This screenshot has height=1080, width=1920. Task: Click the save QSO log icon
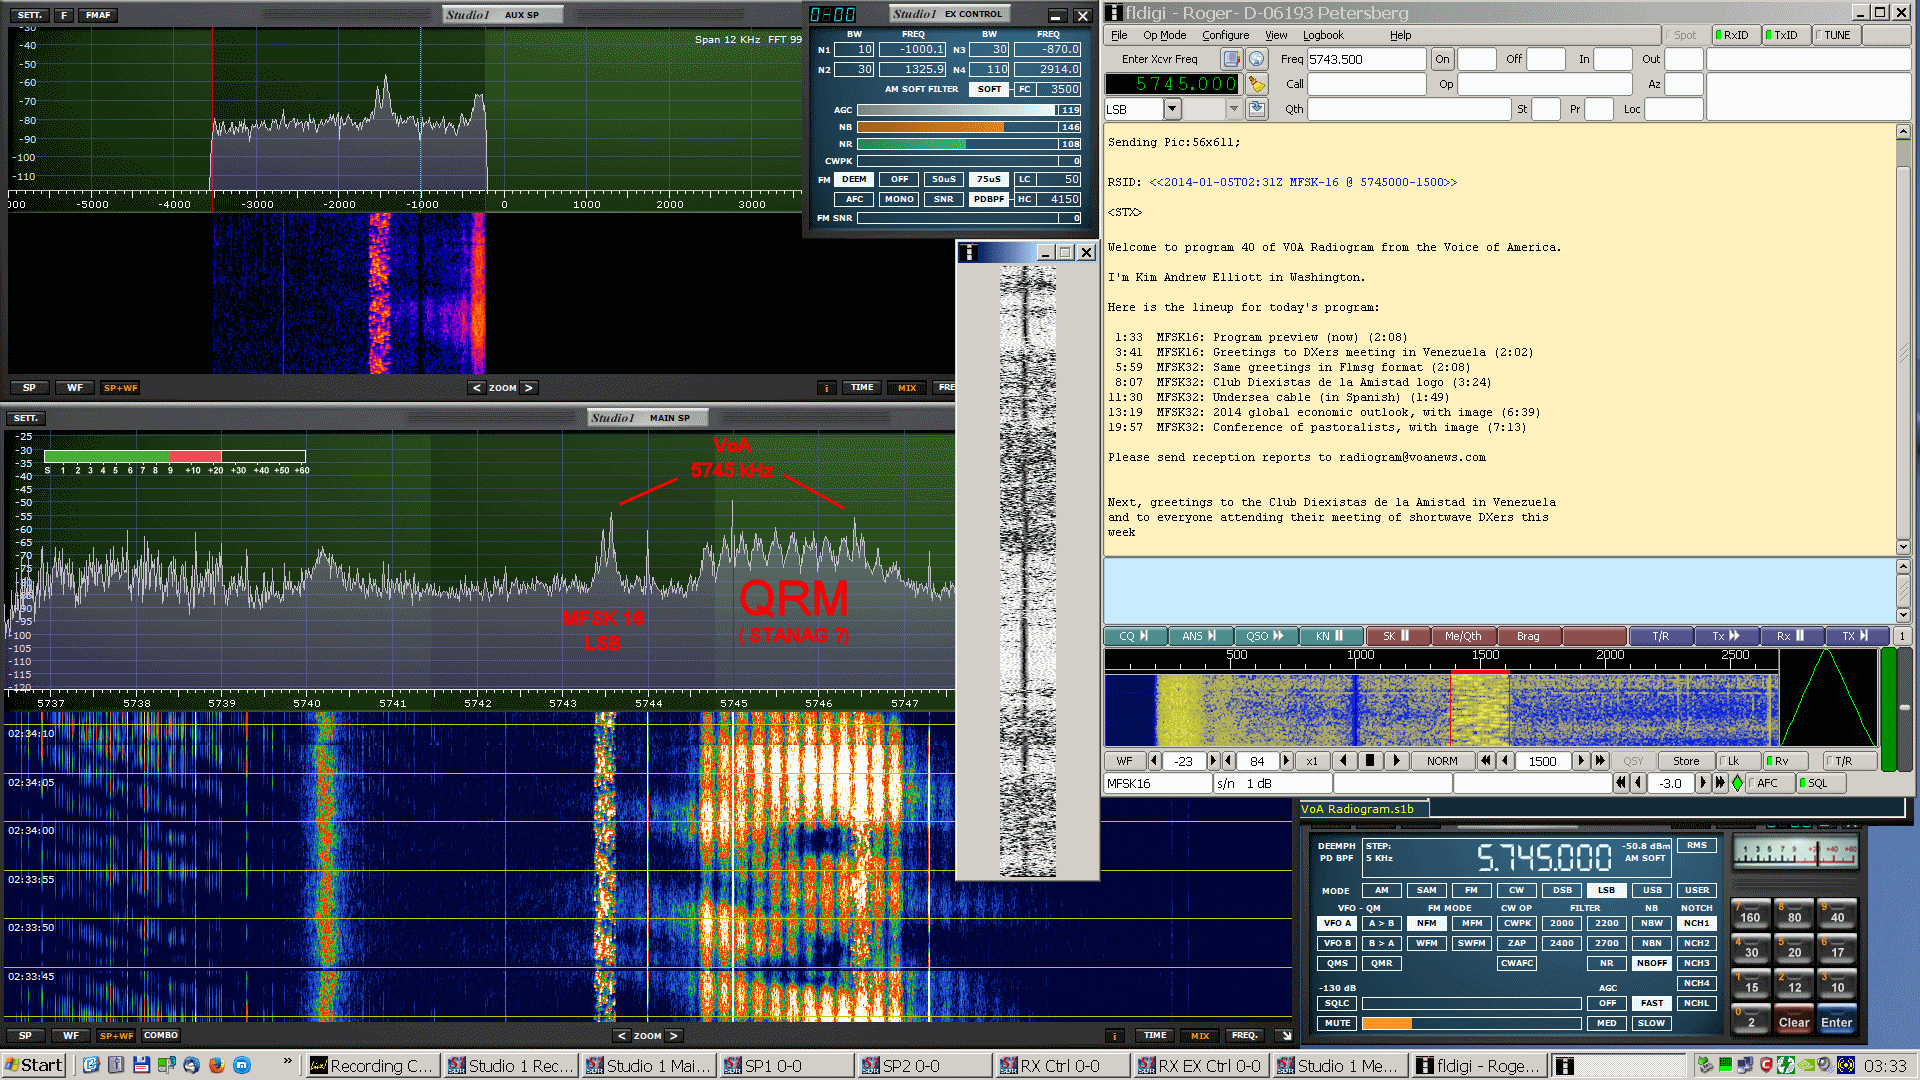(x=1257, y=109)
